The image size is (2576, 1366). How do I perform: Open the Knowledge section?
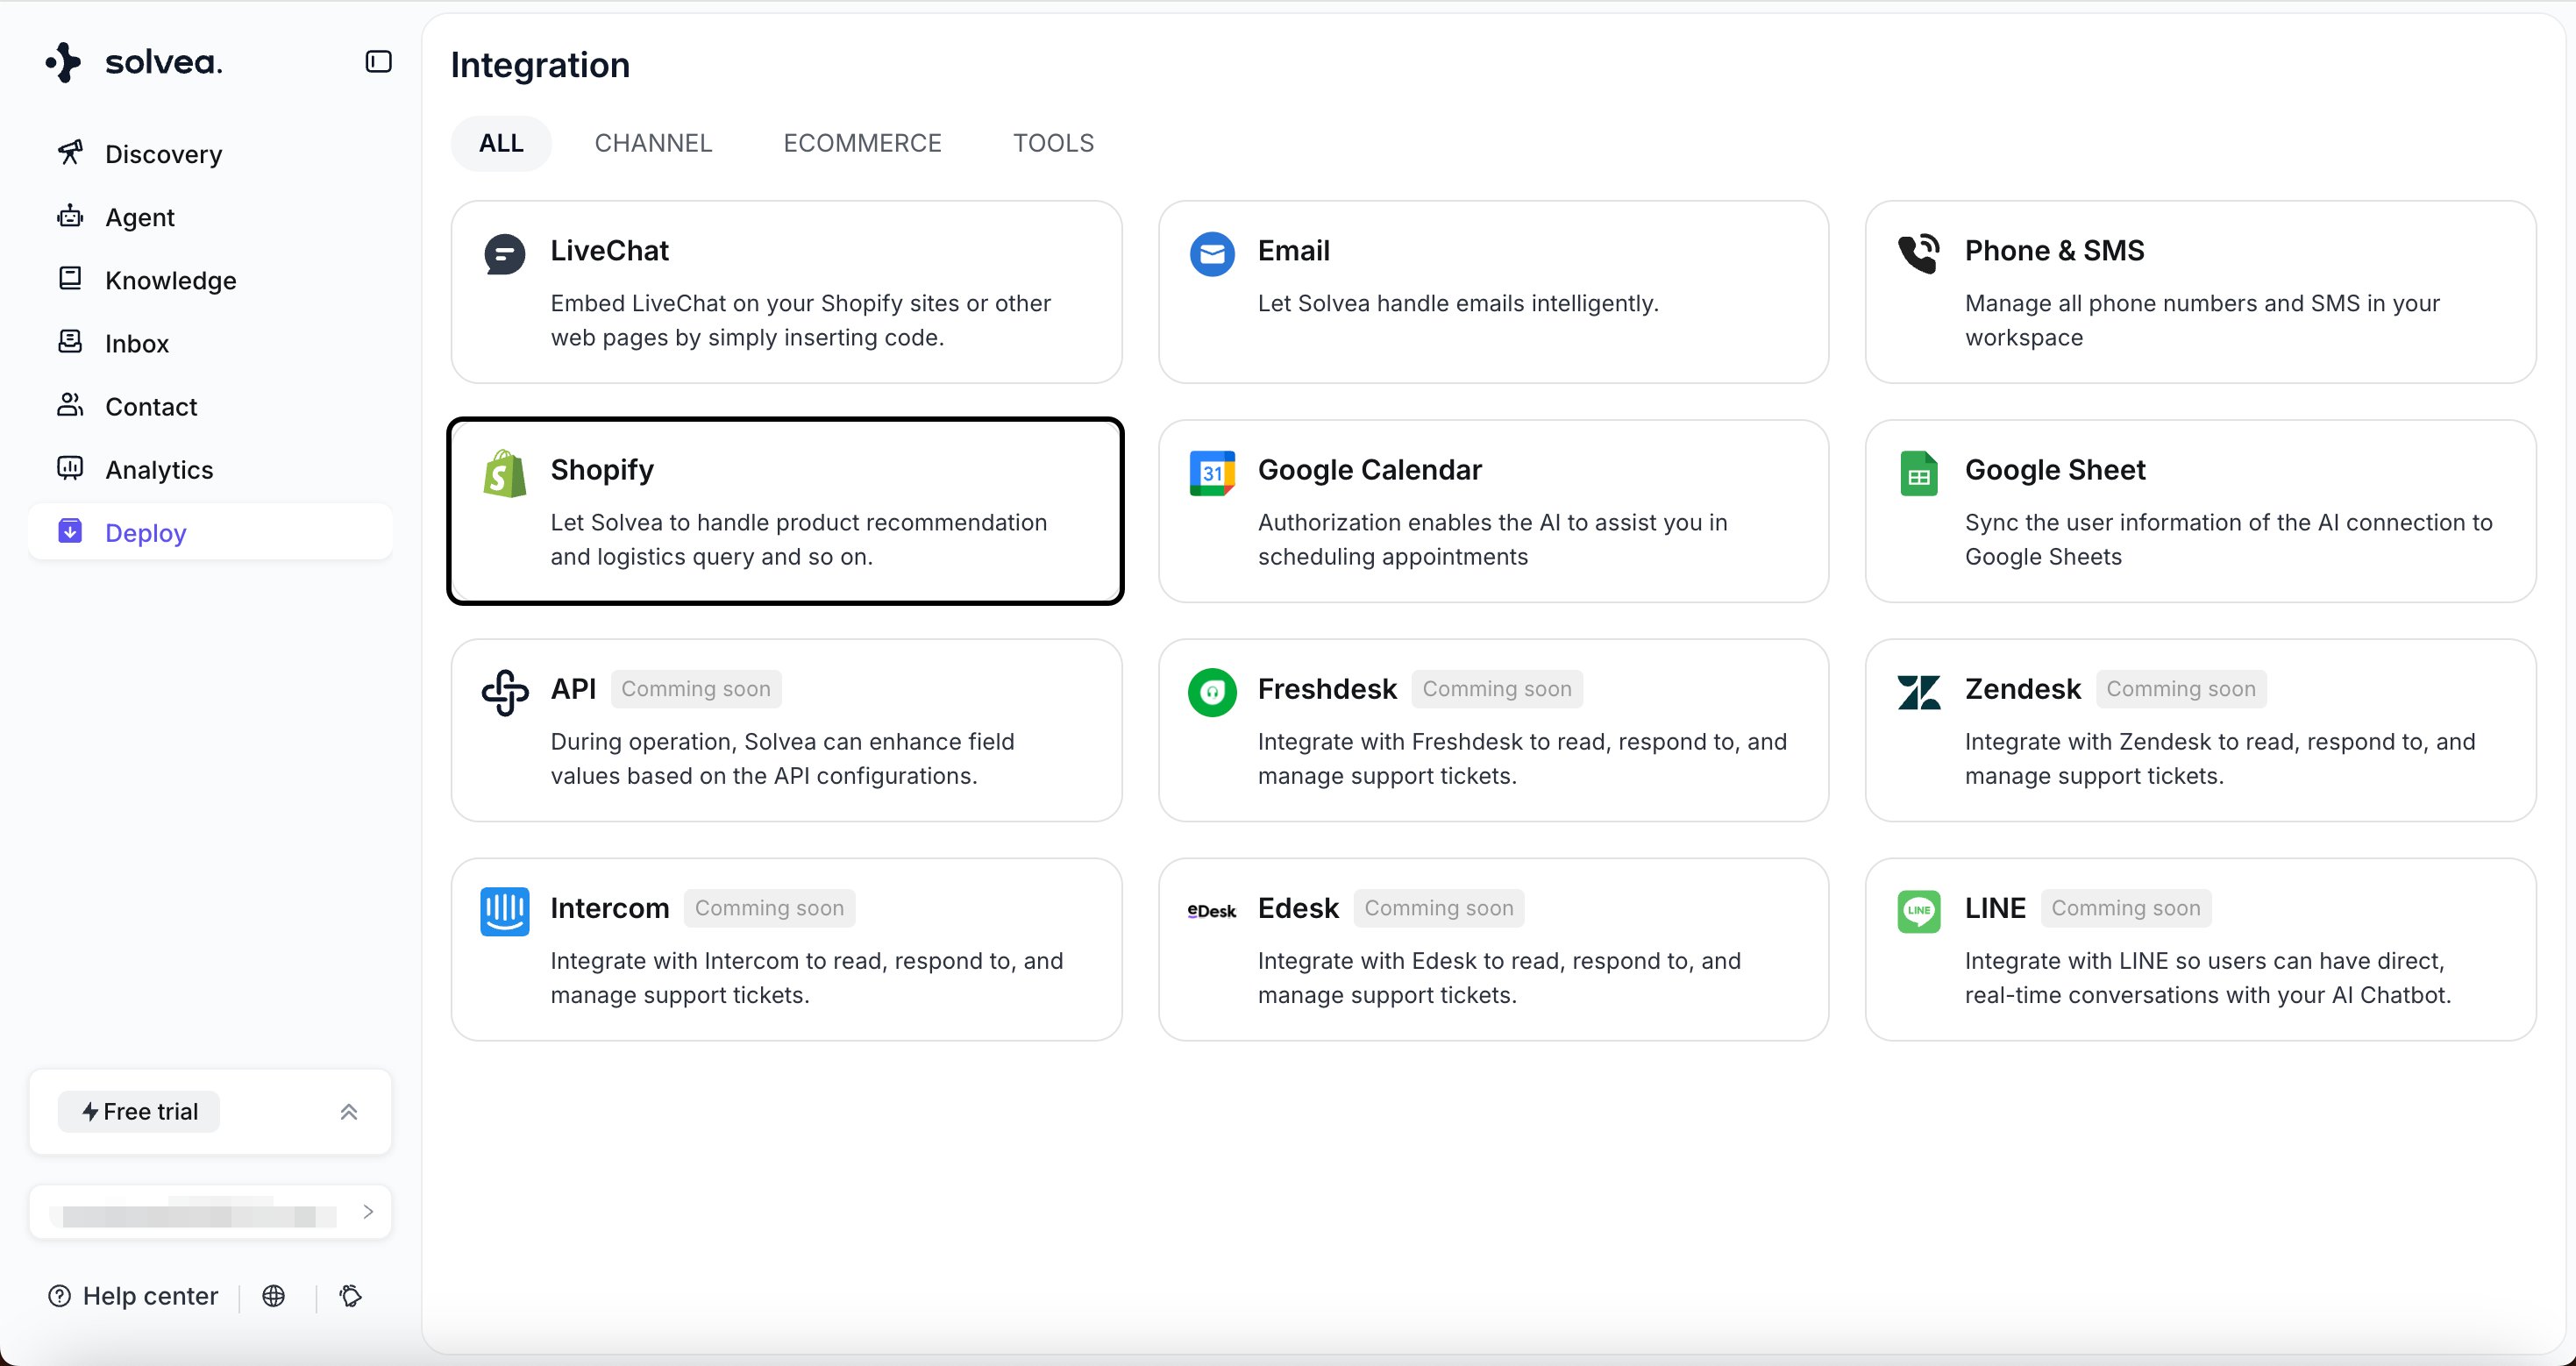pyautogui.click(x=210, y=279)
